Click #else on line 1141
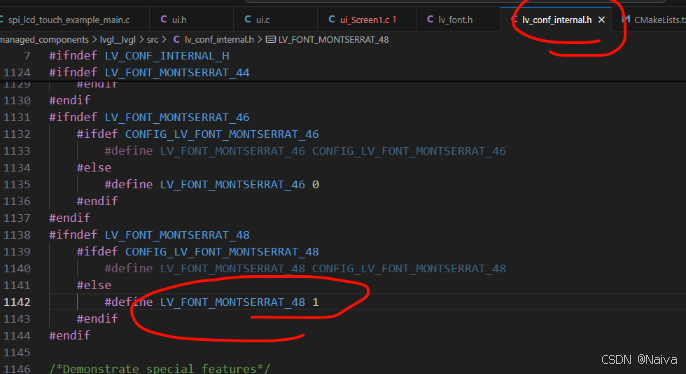 coord(94,285)
